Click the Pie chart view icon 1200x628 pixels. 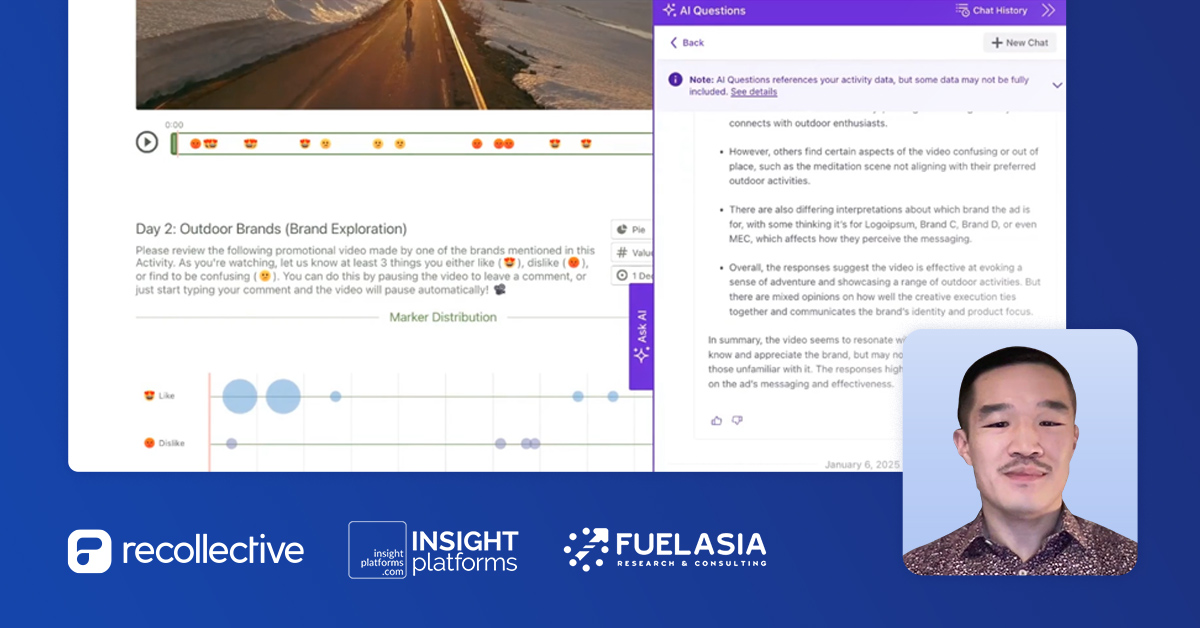tap(622, 228)
